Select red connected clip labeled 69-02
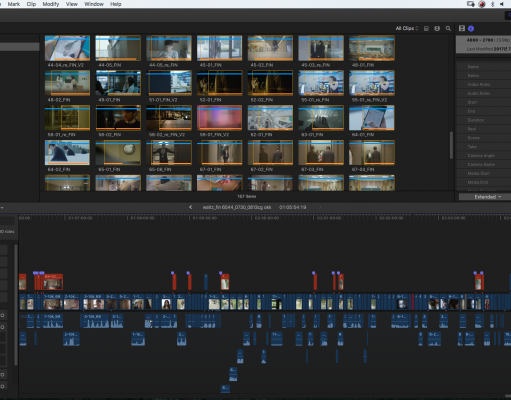Viewport: 511px width, 400px height. pos(53,282)
